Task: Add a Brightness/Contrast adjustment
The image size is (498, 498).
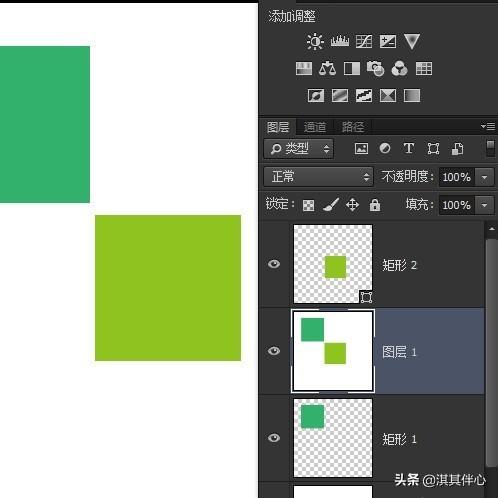Action: [315, 42]
